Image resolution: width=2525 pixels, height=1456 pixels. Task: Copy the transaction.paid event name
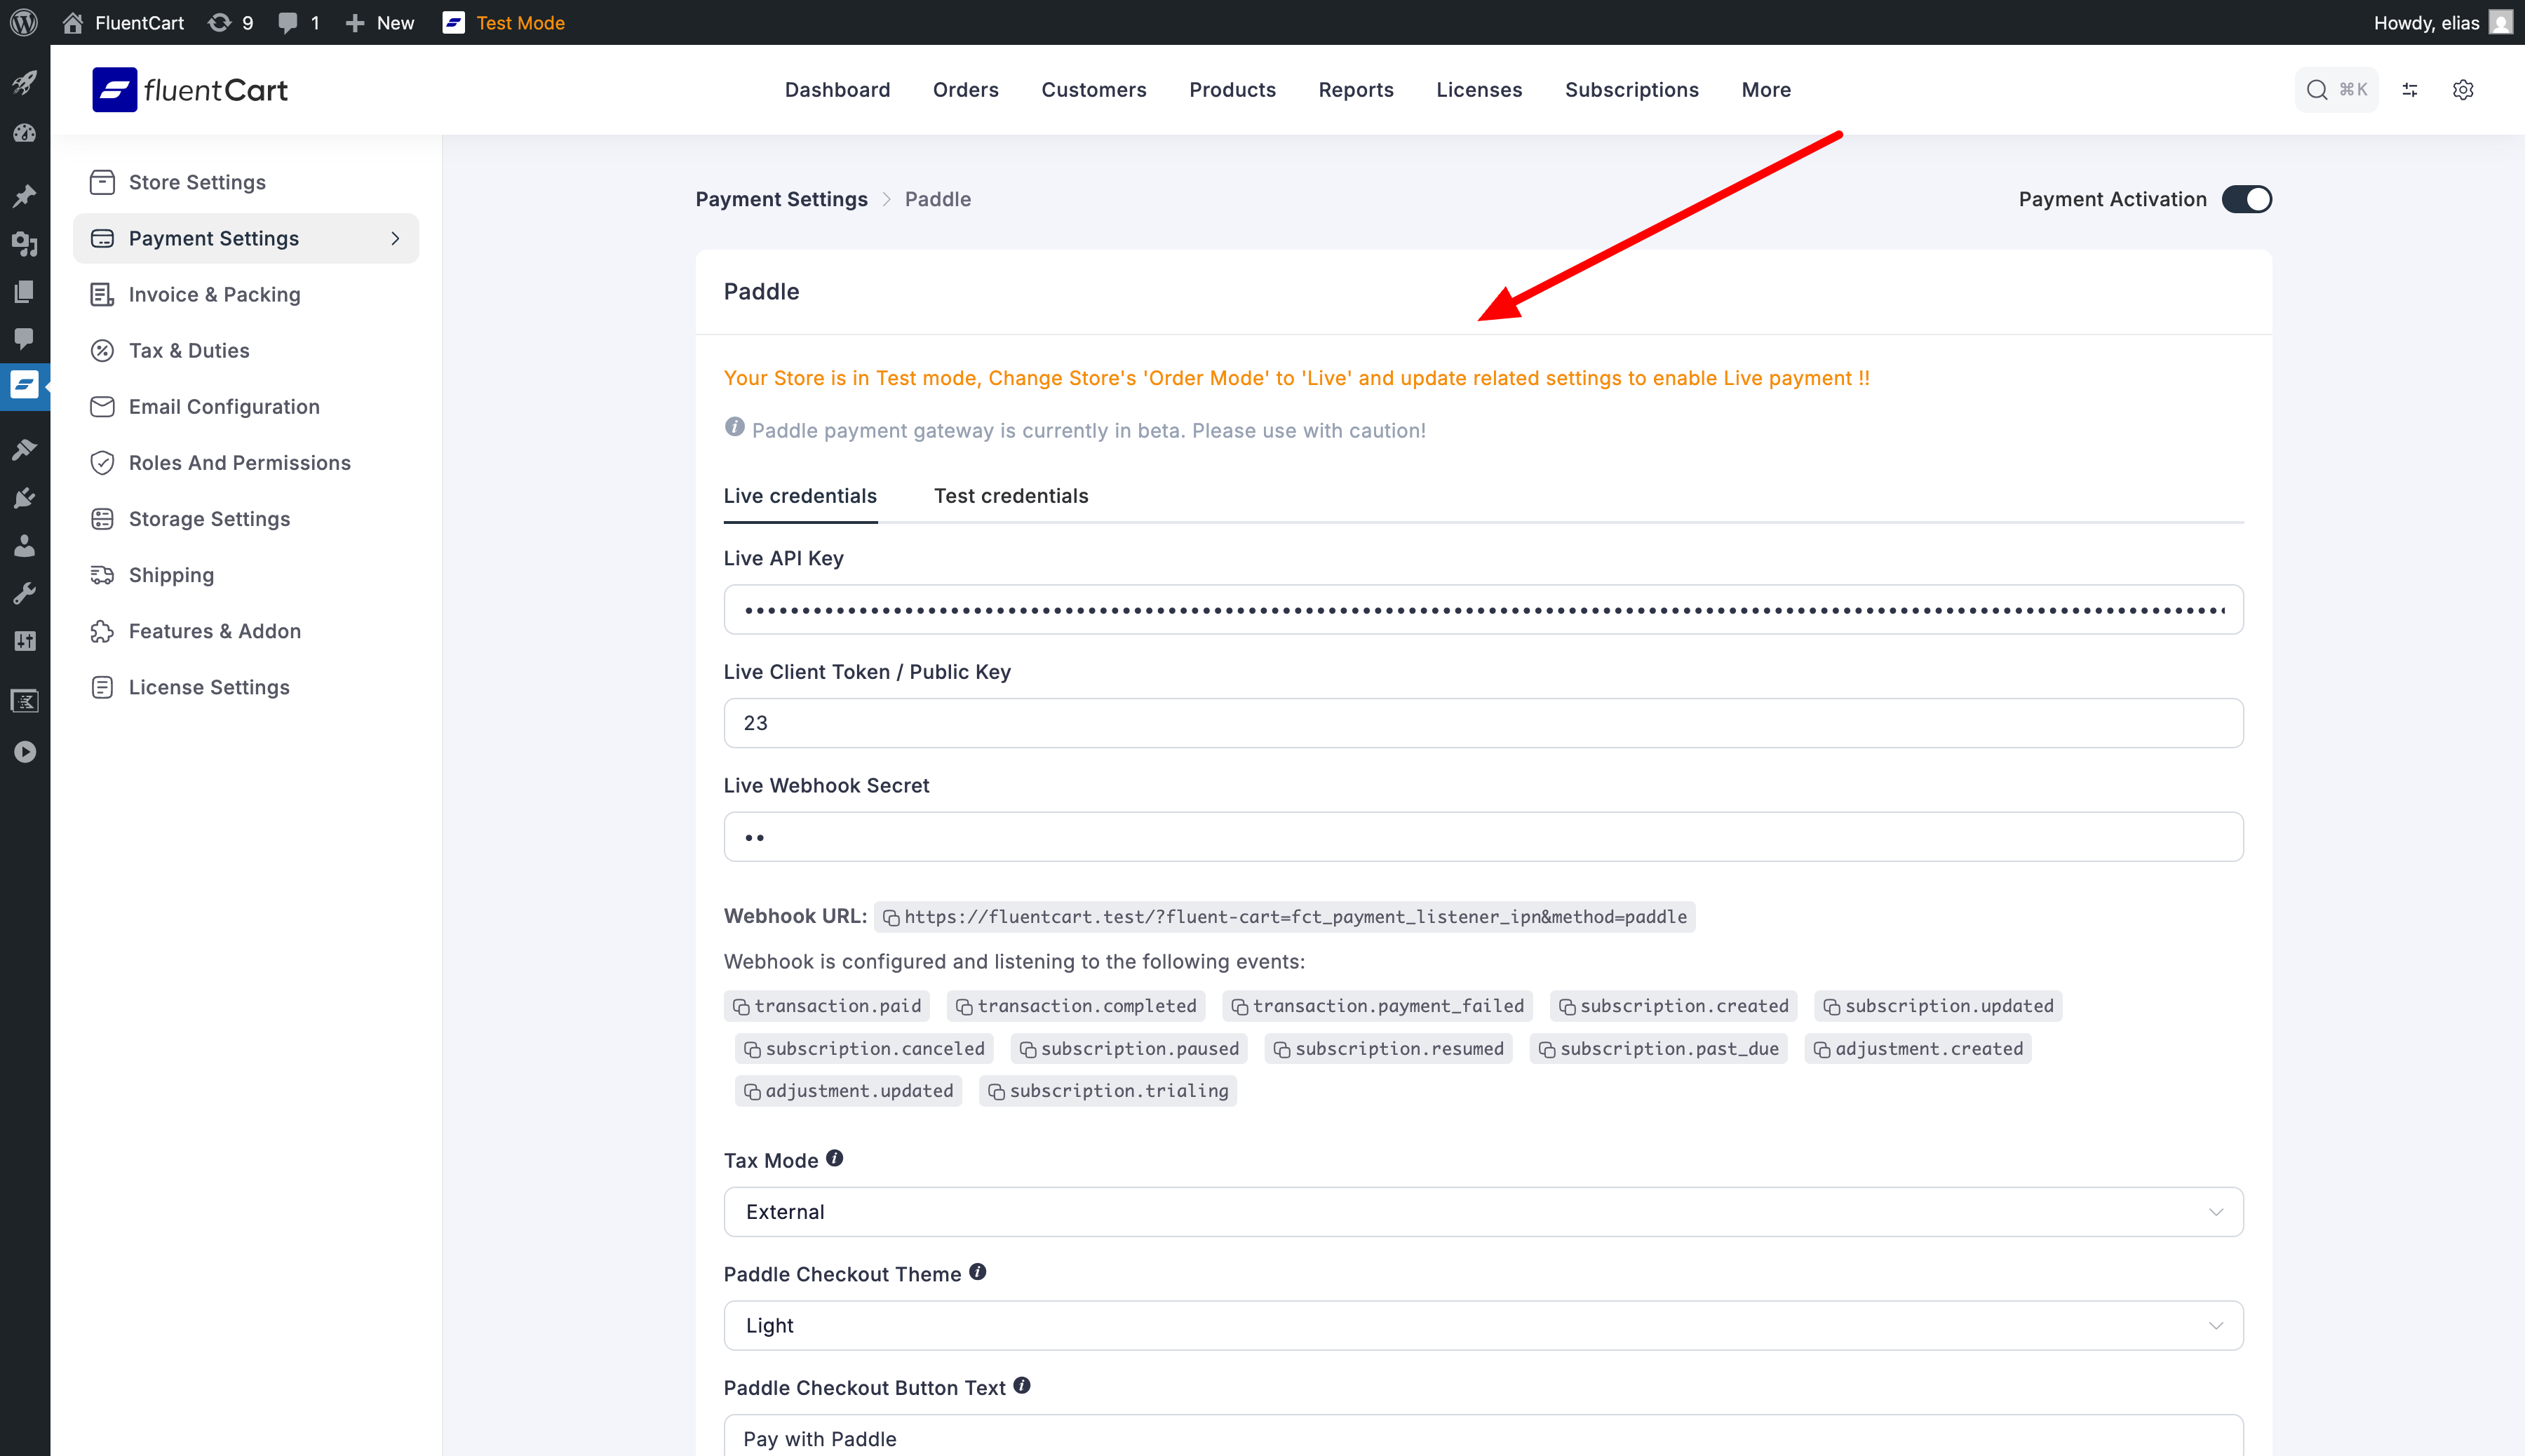(x=741, y=1007)
